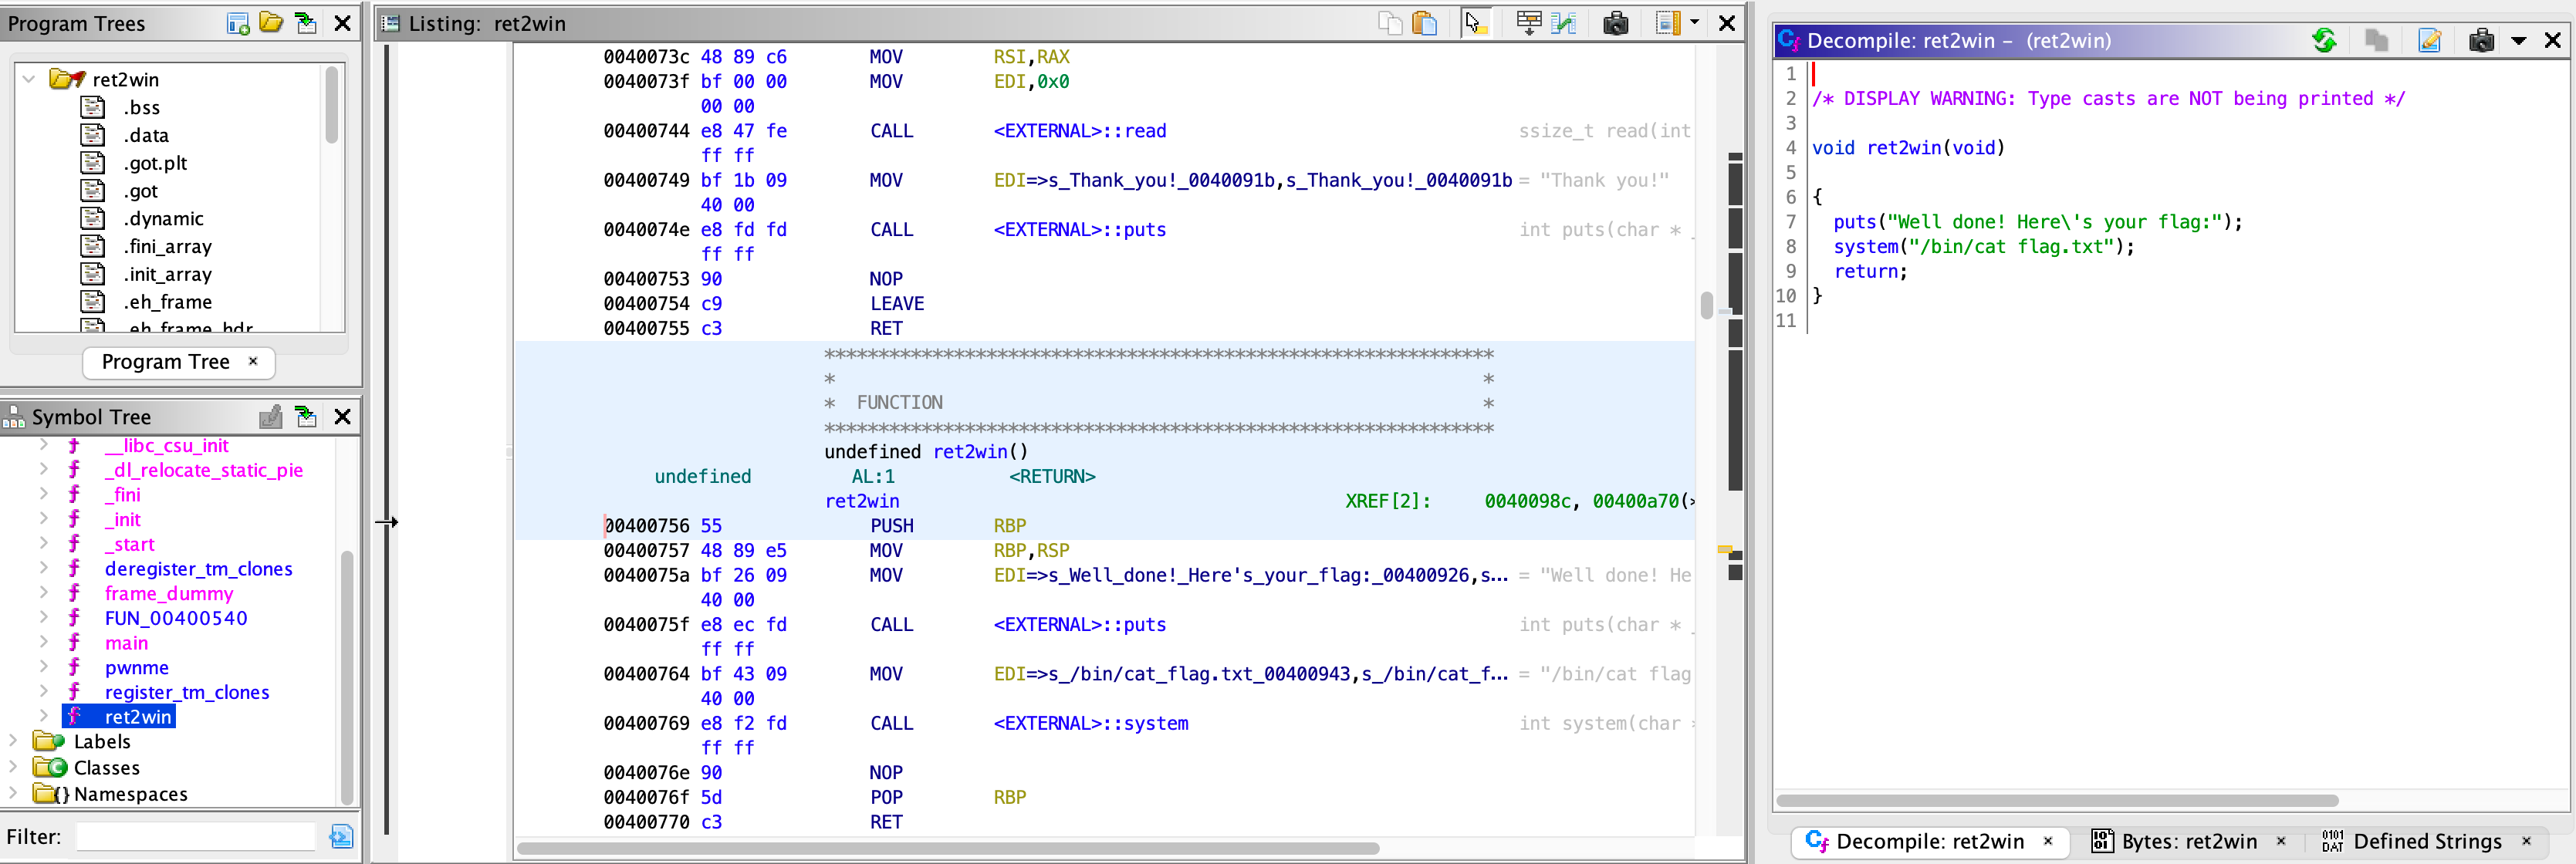Expand the Labels folder in Symbol Tree
The image size is (2576, 864).
(x=13, y=741)
